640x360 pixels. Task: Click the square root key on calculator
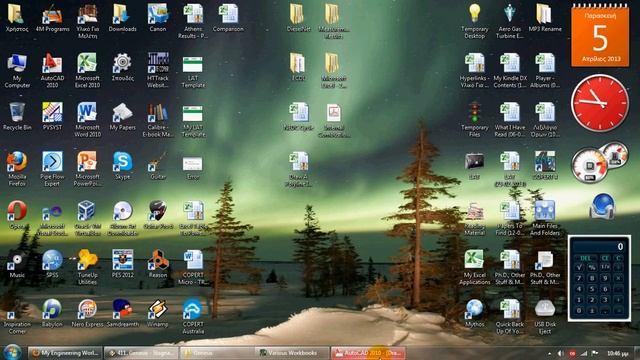coord(579,267)
